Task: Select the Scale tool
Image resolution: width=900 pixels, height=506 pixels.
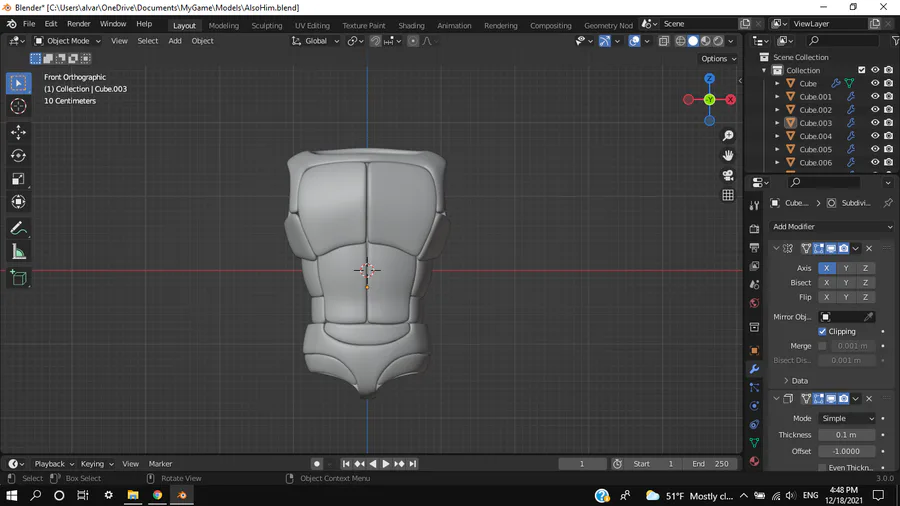Action: point(18,179)
